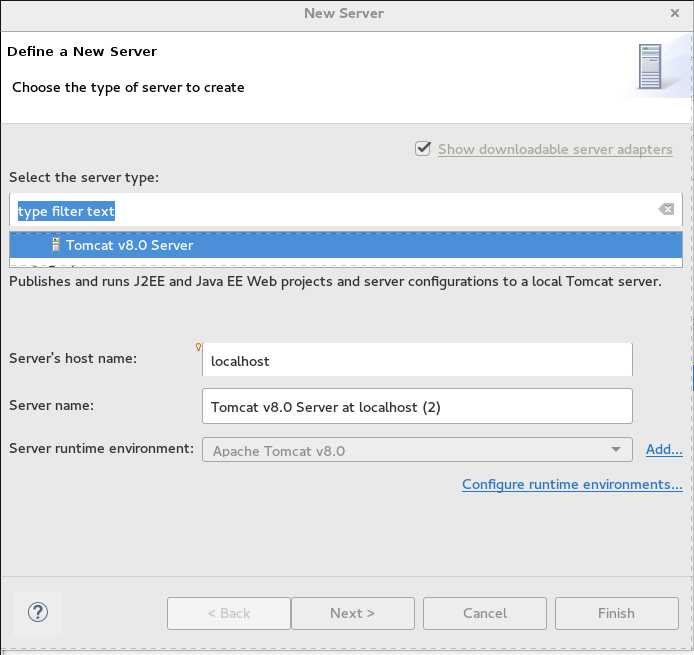Screen dimensions: 694x655
Task: Select Tomcat v8.0 Server in the list
Action: [346, 245]
